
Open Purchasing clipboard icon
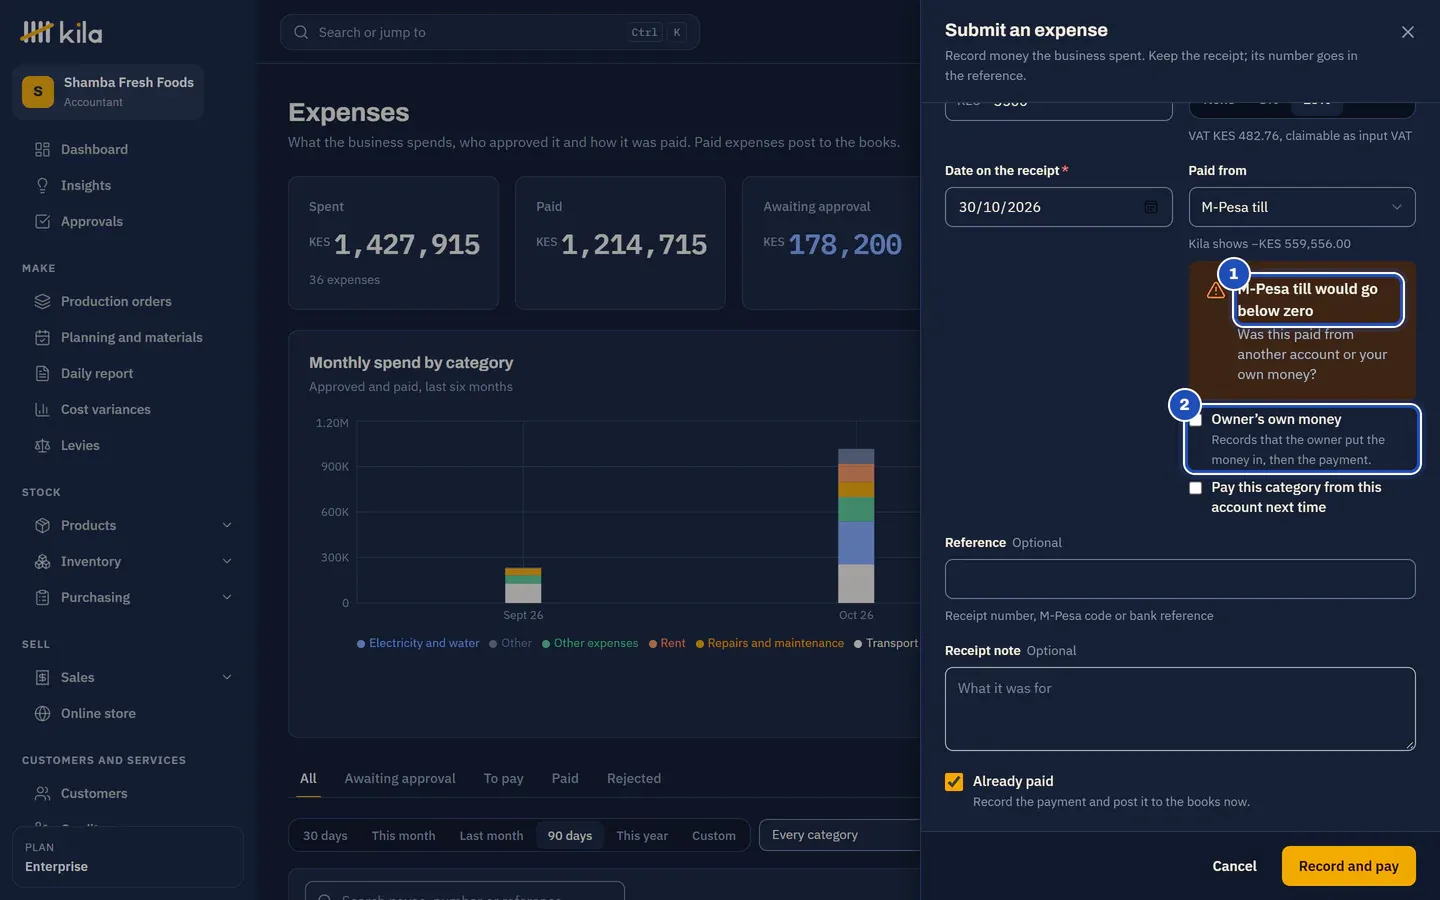tap(42, 598)
